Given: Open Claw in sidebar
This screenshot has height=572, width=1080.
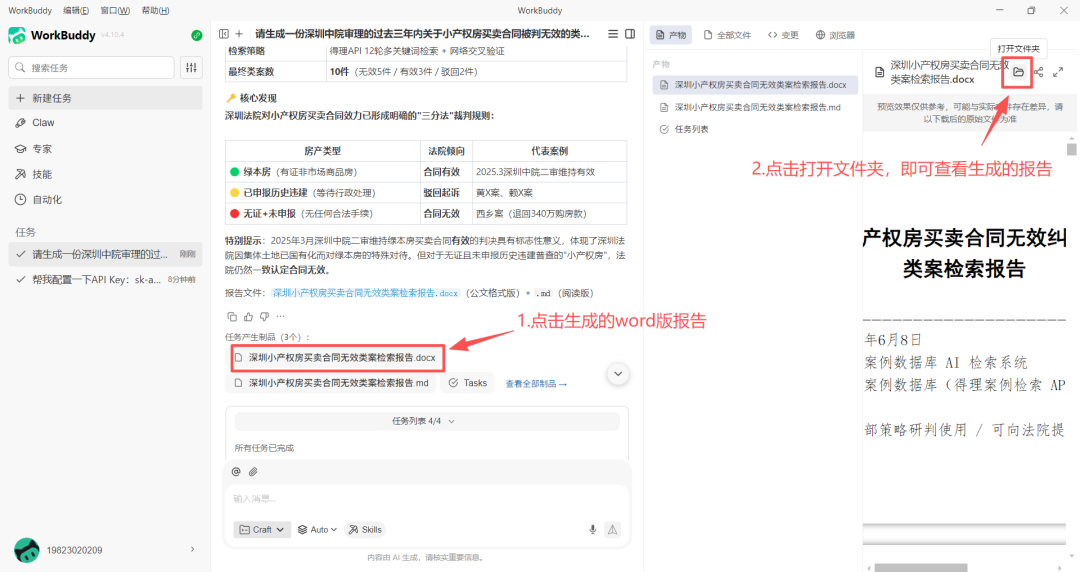Looking at the screenshot, I should (x=105, y=123).
